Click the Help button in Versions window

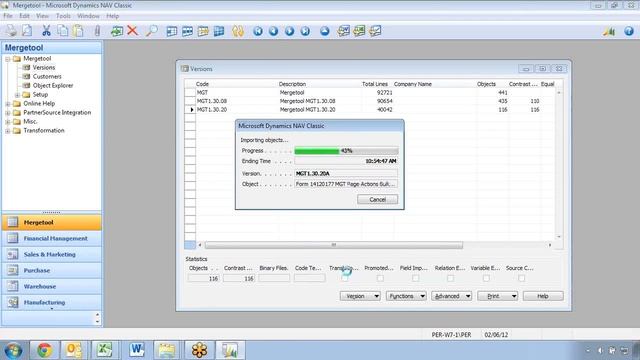(543, 296)
